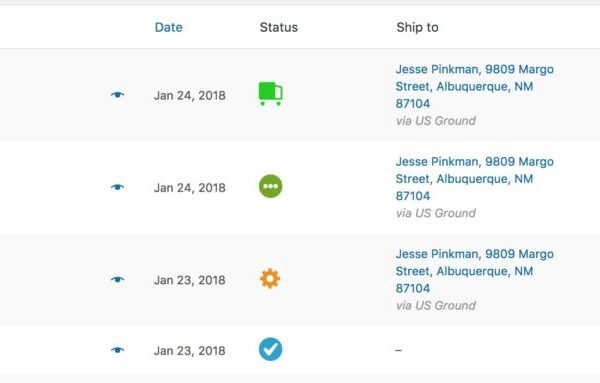
Task: Open Jesse Pinkman address in the ellipsis-status row
Action: 474,179
